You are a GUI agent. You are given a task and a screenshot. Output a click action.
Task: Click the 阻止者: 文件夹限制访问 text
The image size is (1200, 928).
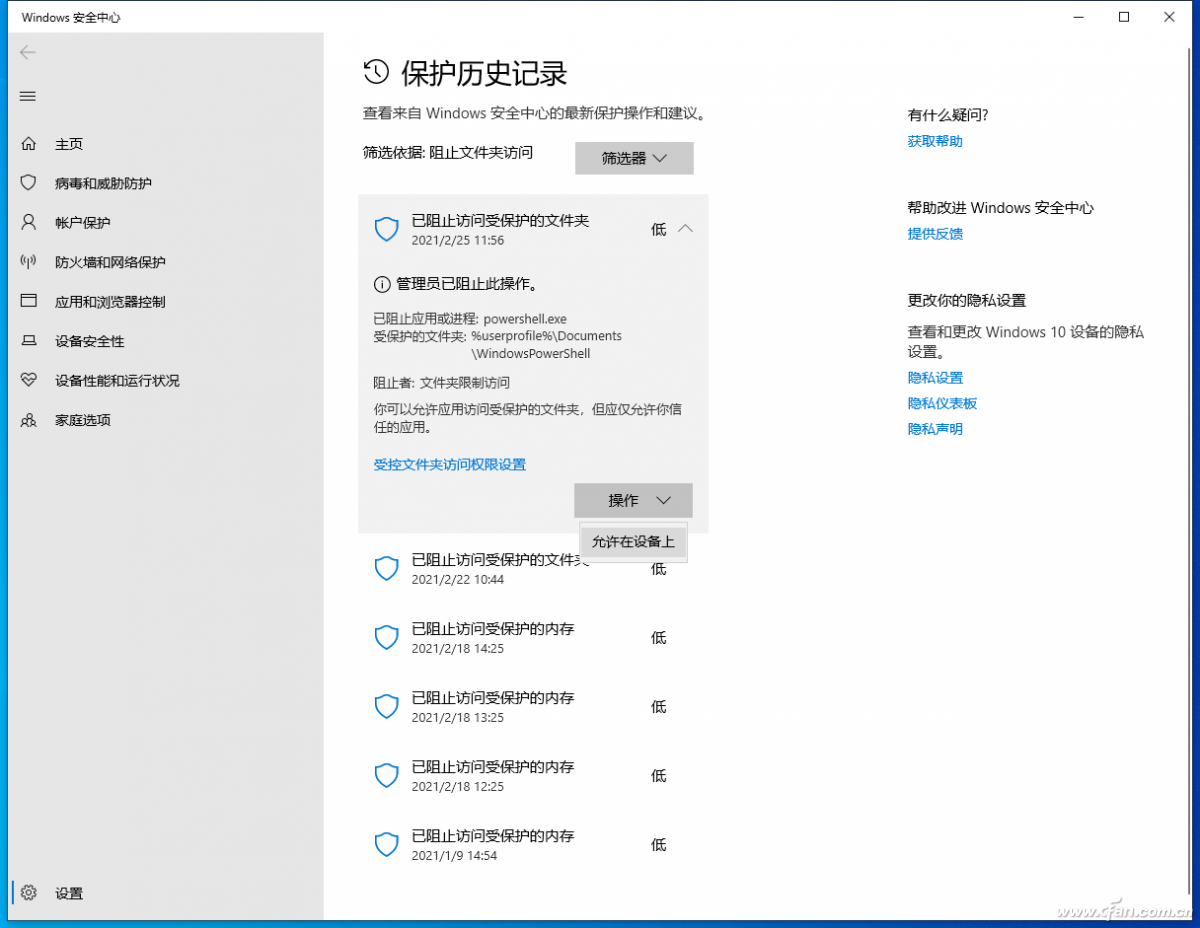441,382
